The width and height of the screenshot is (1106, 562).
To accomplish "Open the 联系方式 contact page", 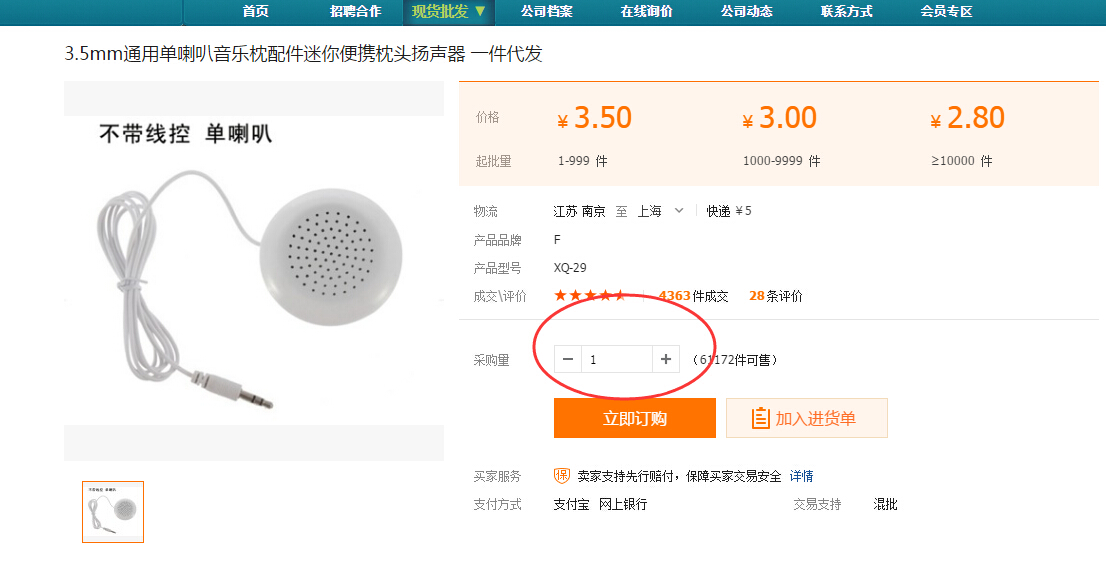I will pyautogui.click(x=846, y=11).
